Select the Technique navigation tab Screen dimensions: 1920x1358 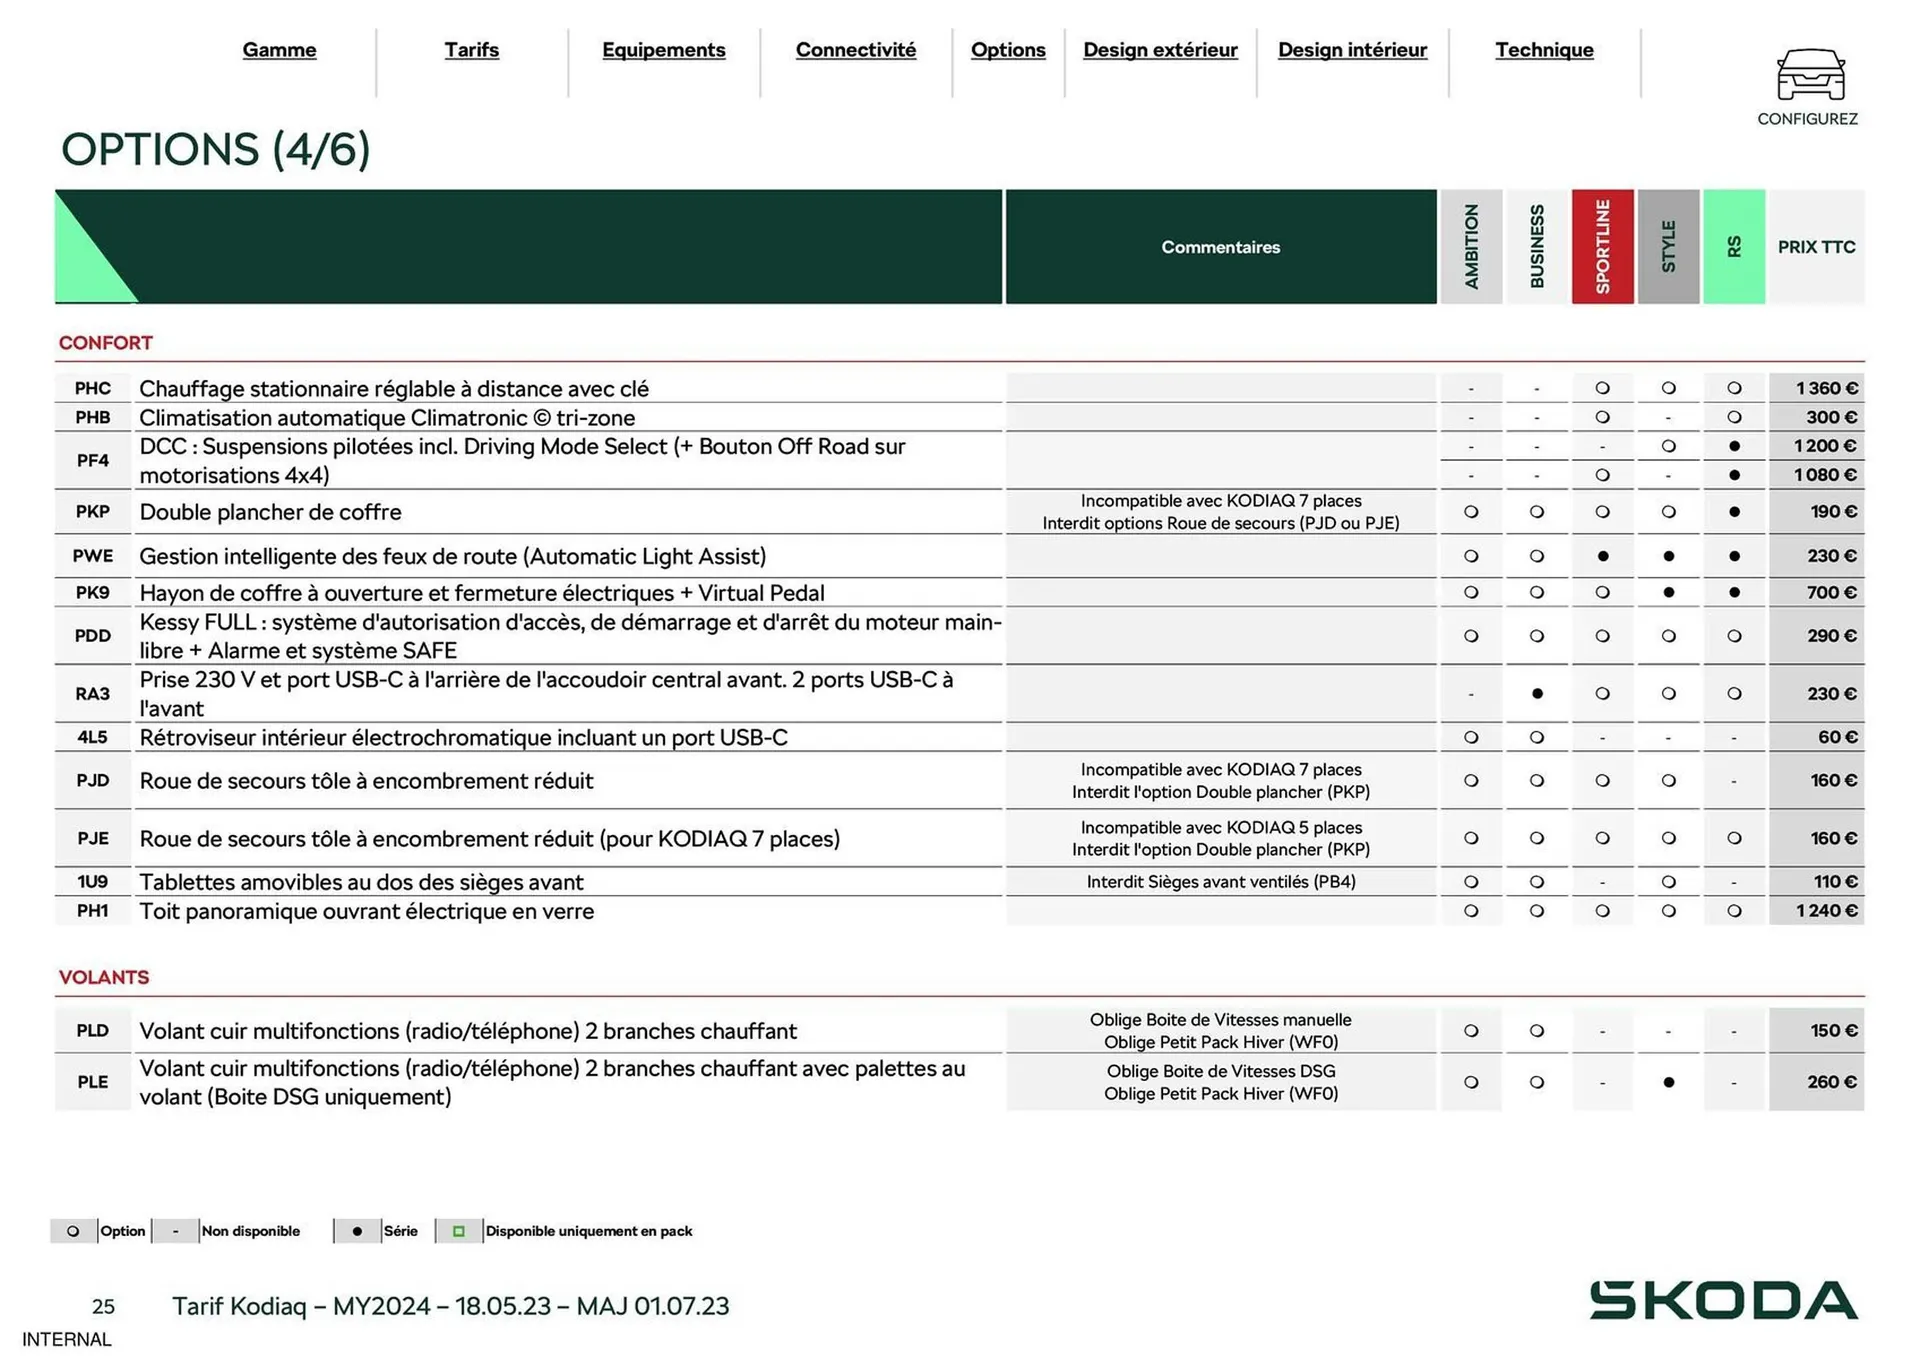click(x=1544, y=50)
